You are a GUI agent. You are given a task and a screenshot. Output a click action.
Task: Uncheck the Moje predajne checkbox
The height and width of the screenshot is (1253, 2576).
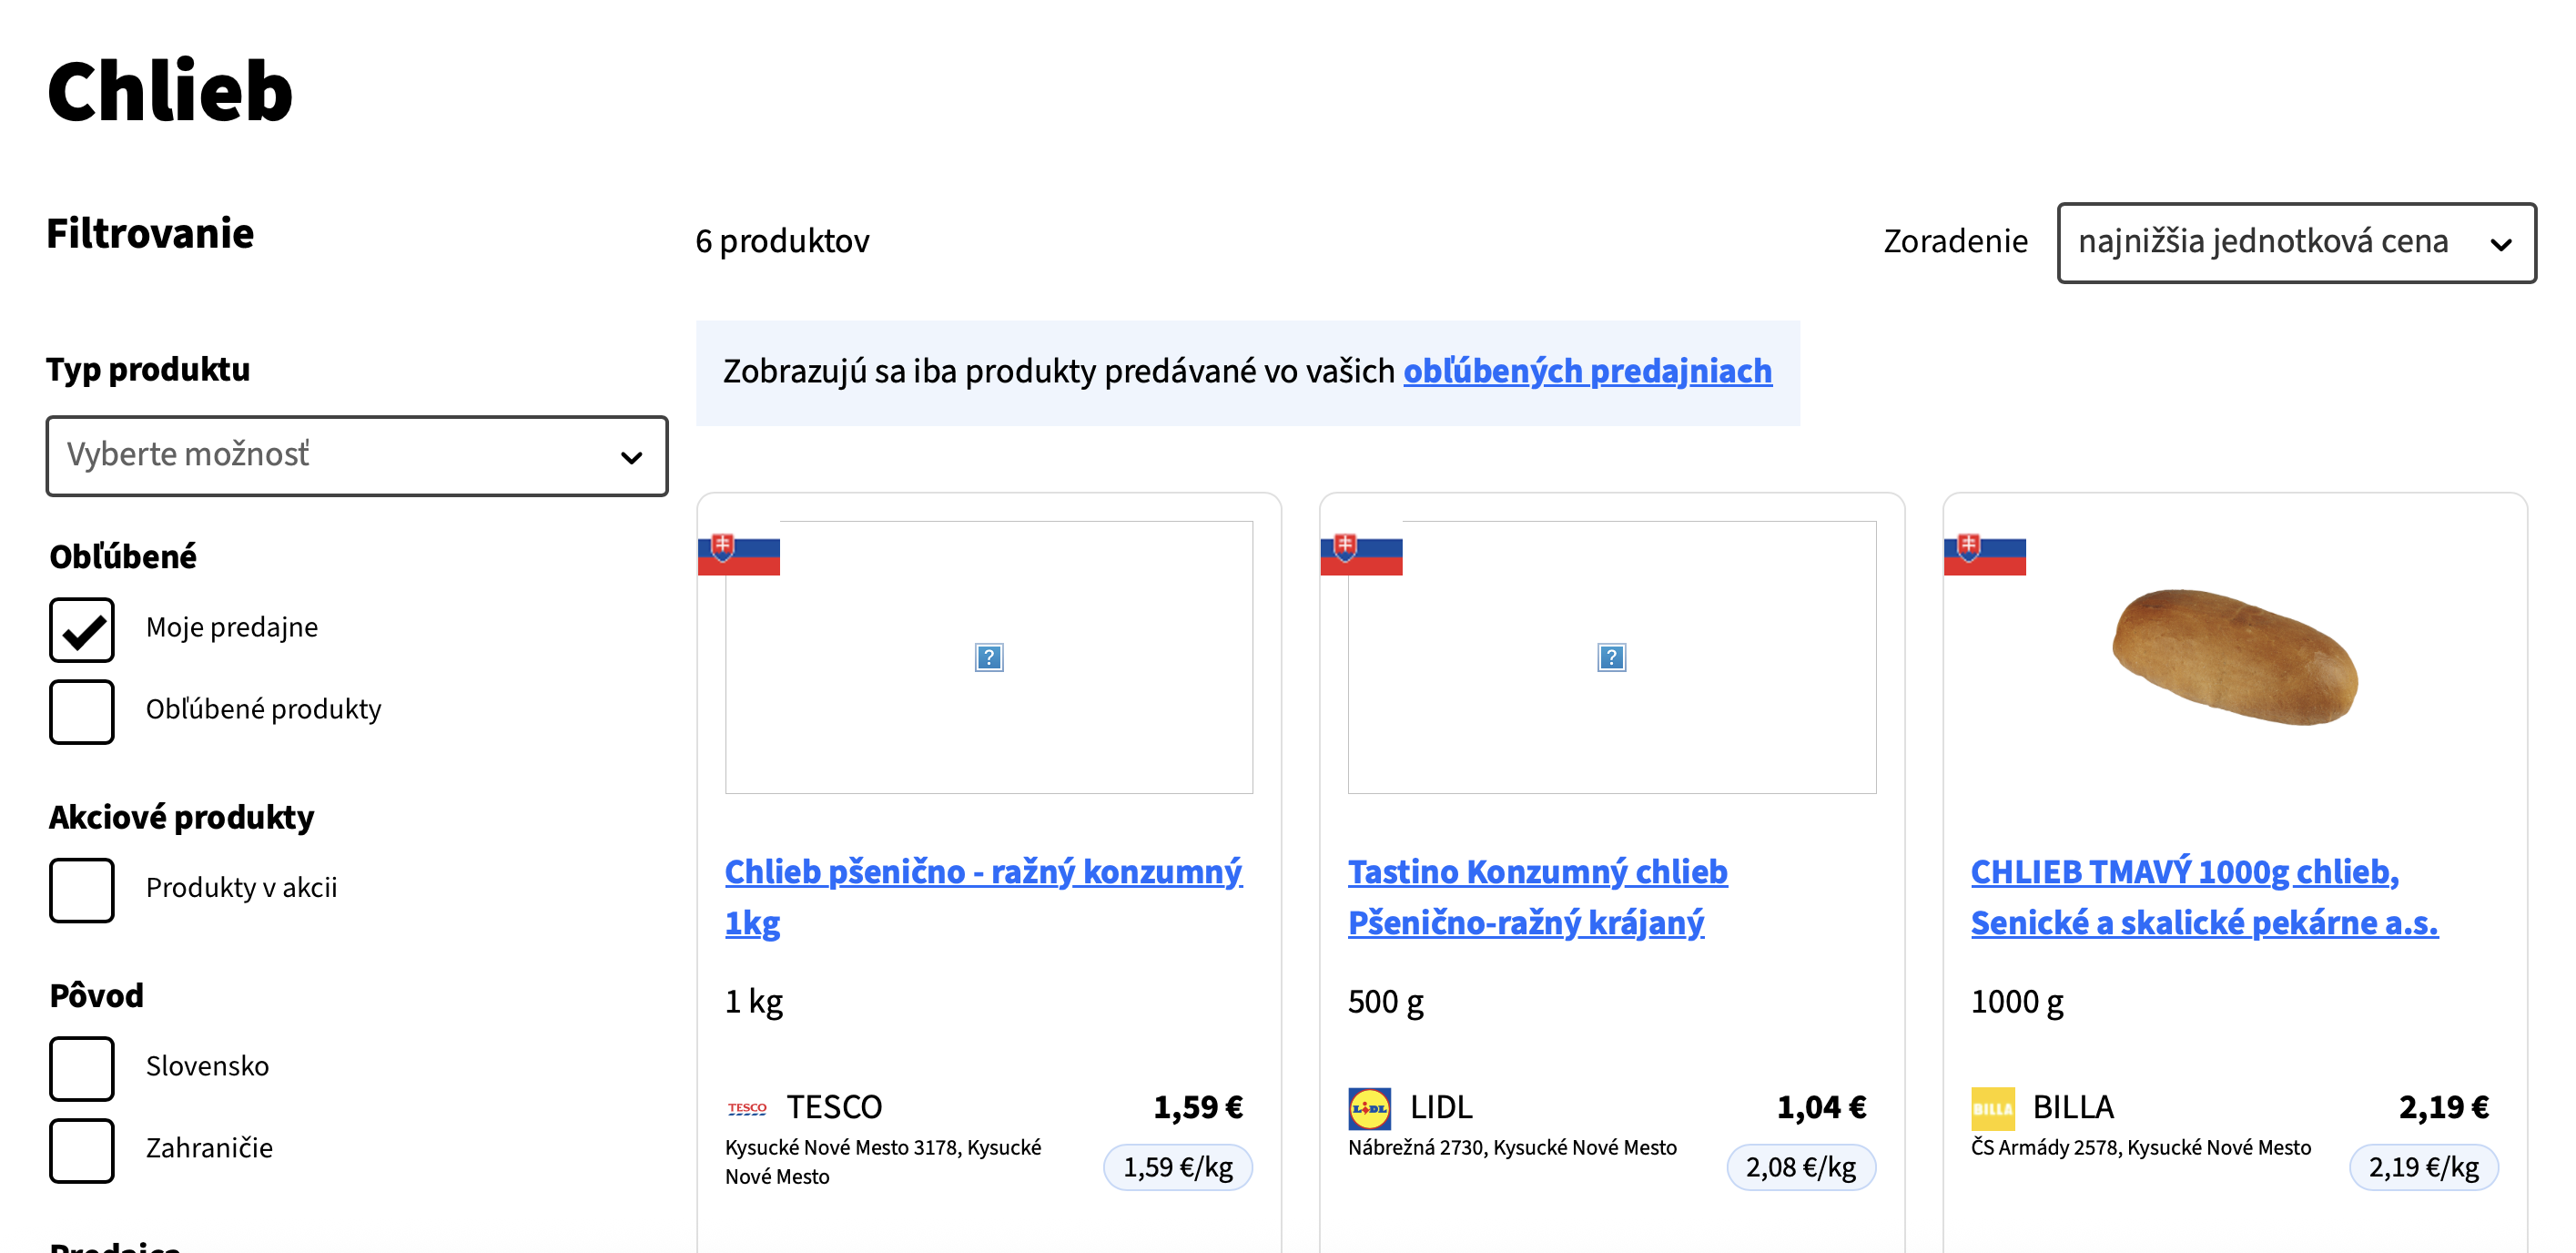(82, 629)
